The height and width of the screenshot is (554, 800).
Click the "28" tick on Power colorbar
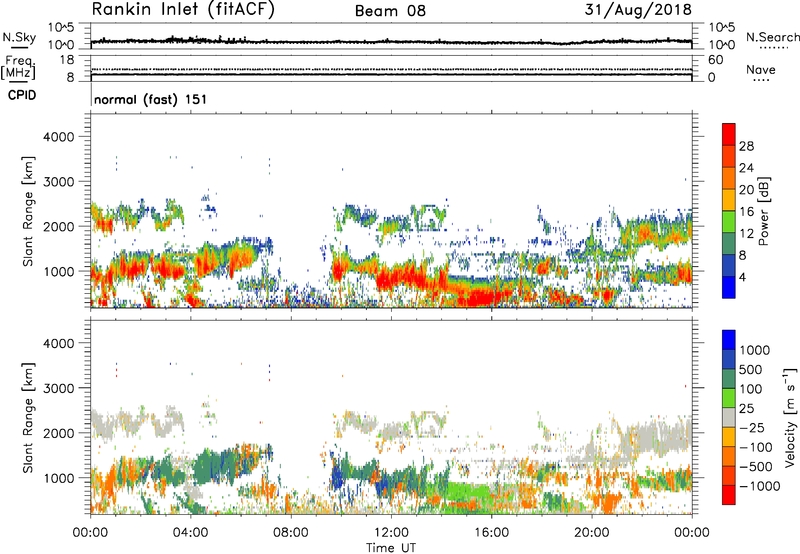(x=746, y=146)
